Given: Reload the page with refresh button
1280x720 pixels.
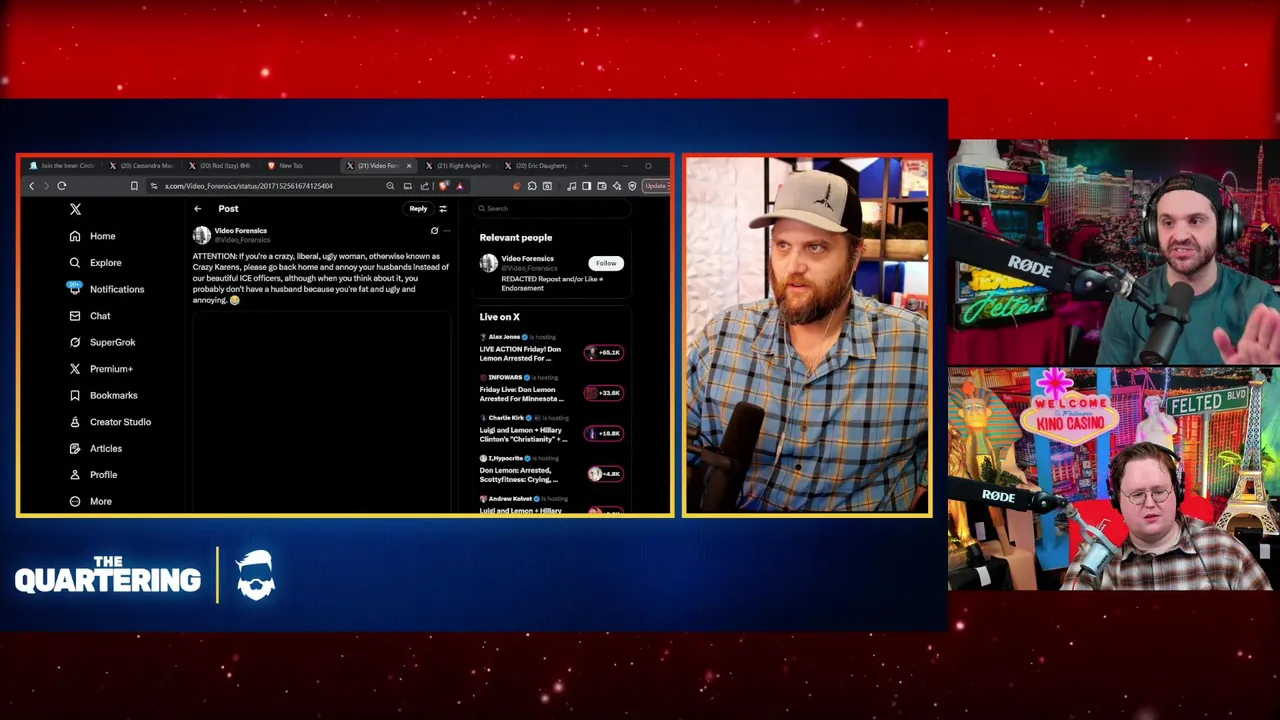Looking at the screenshot, I should [61, 186].
